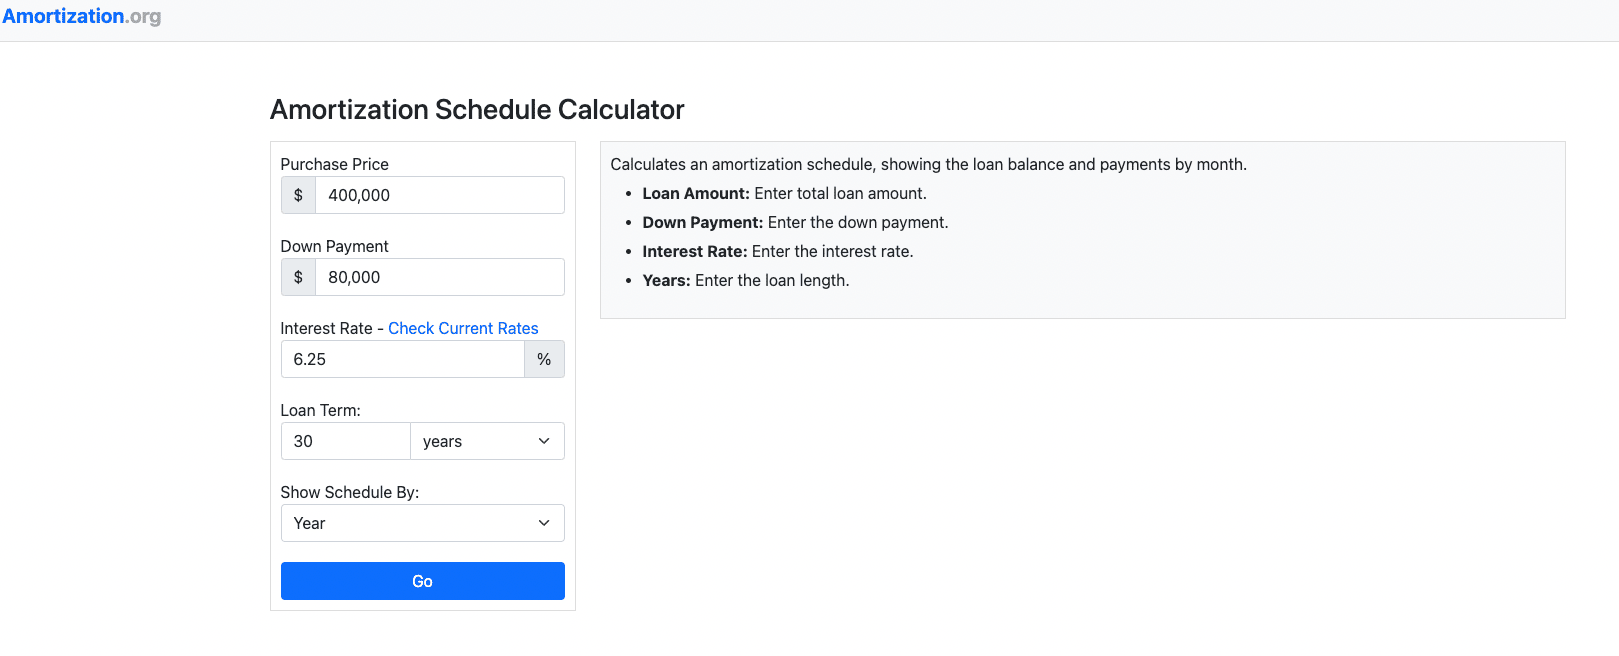This screenshot has width=1619, height=656.
Task: Open the Amortization.org home logo
Action: [x=82, y=16]
